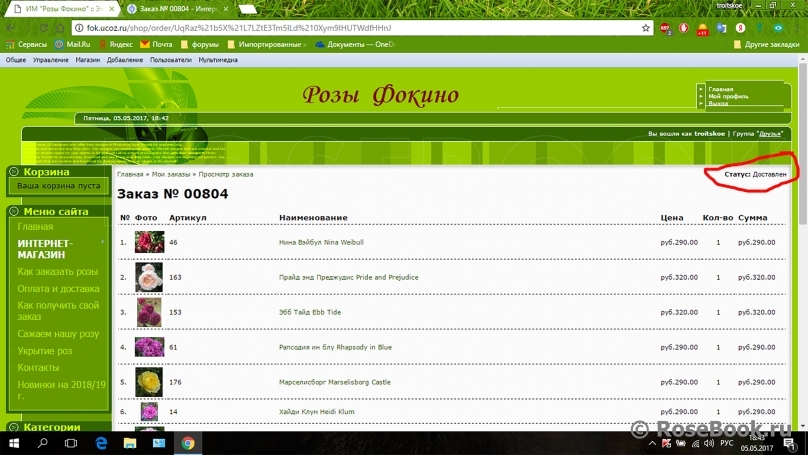Click the Нина Вайбул rose thumbnail
The width and height of the screenshot is (808, 455).
point(149,242)
